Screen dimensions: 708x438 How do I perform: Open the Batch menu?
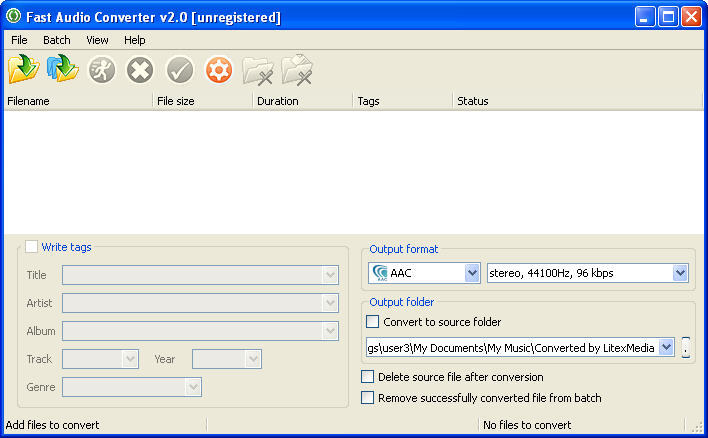56,40
